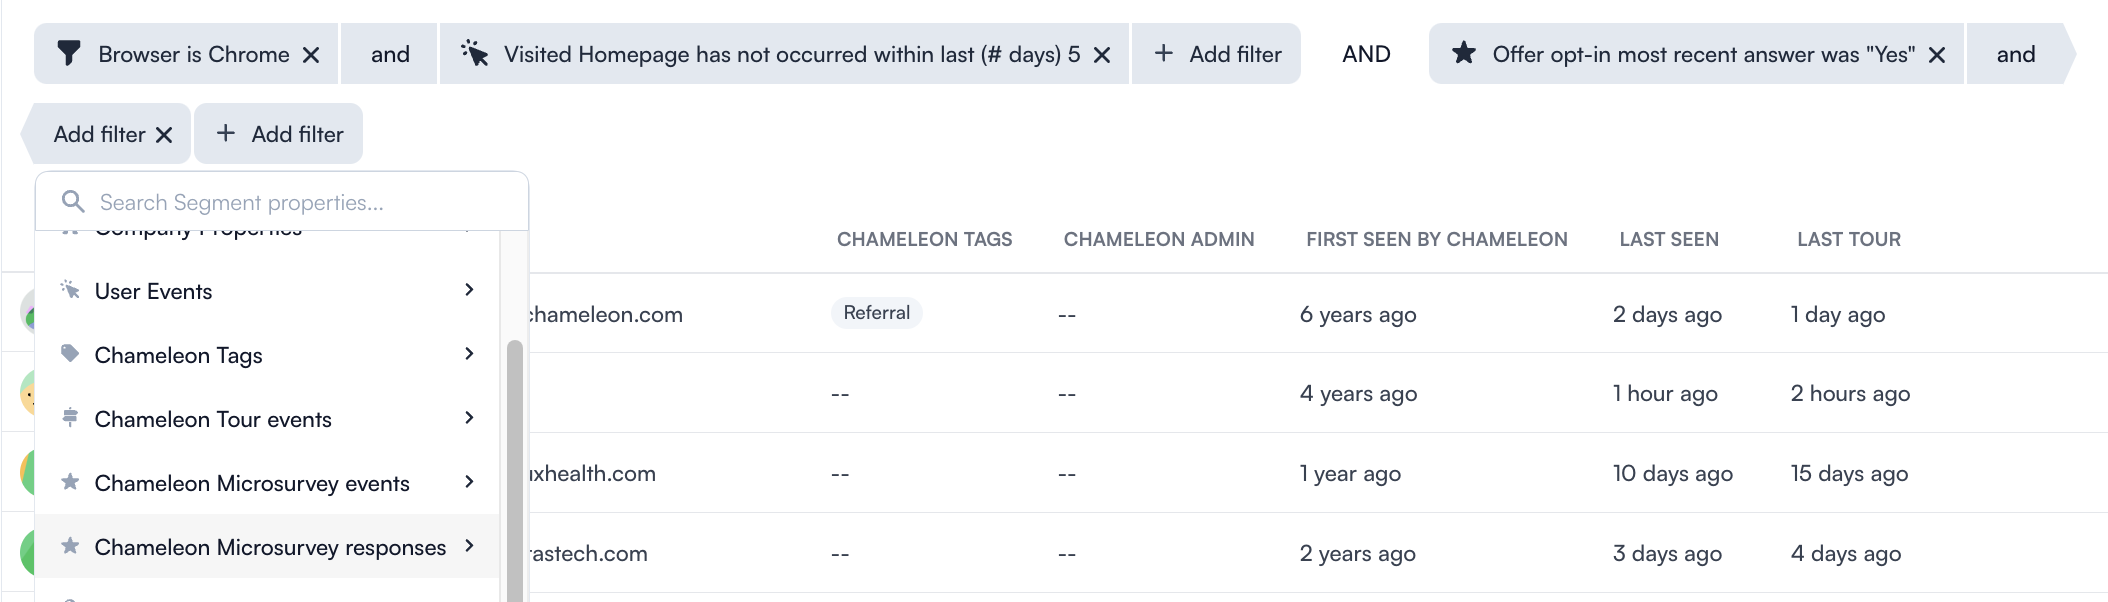This screenshot has width=2108, height=602.
Task: Click the plus Add filter button on second row
Action: click(279, 134)
